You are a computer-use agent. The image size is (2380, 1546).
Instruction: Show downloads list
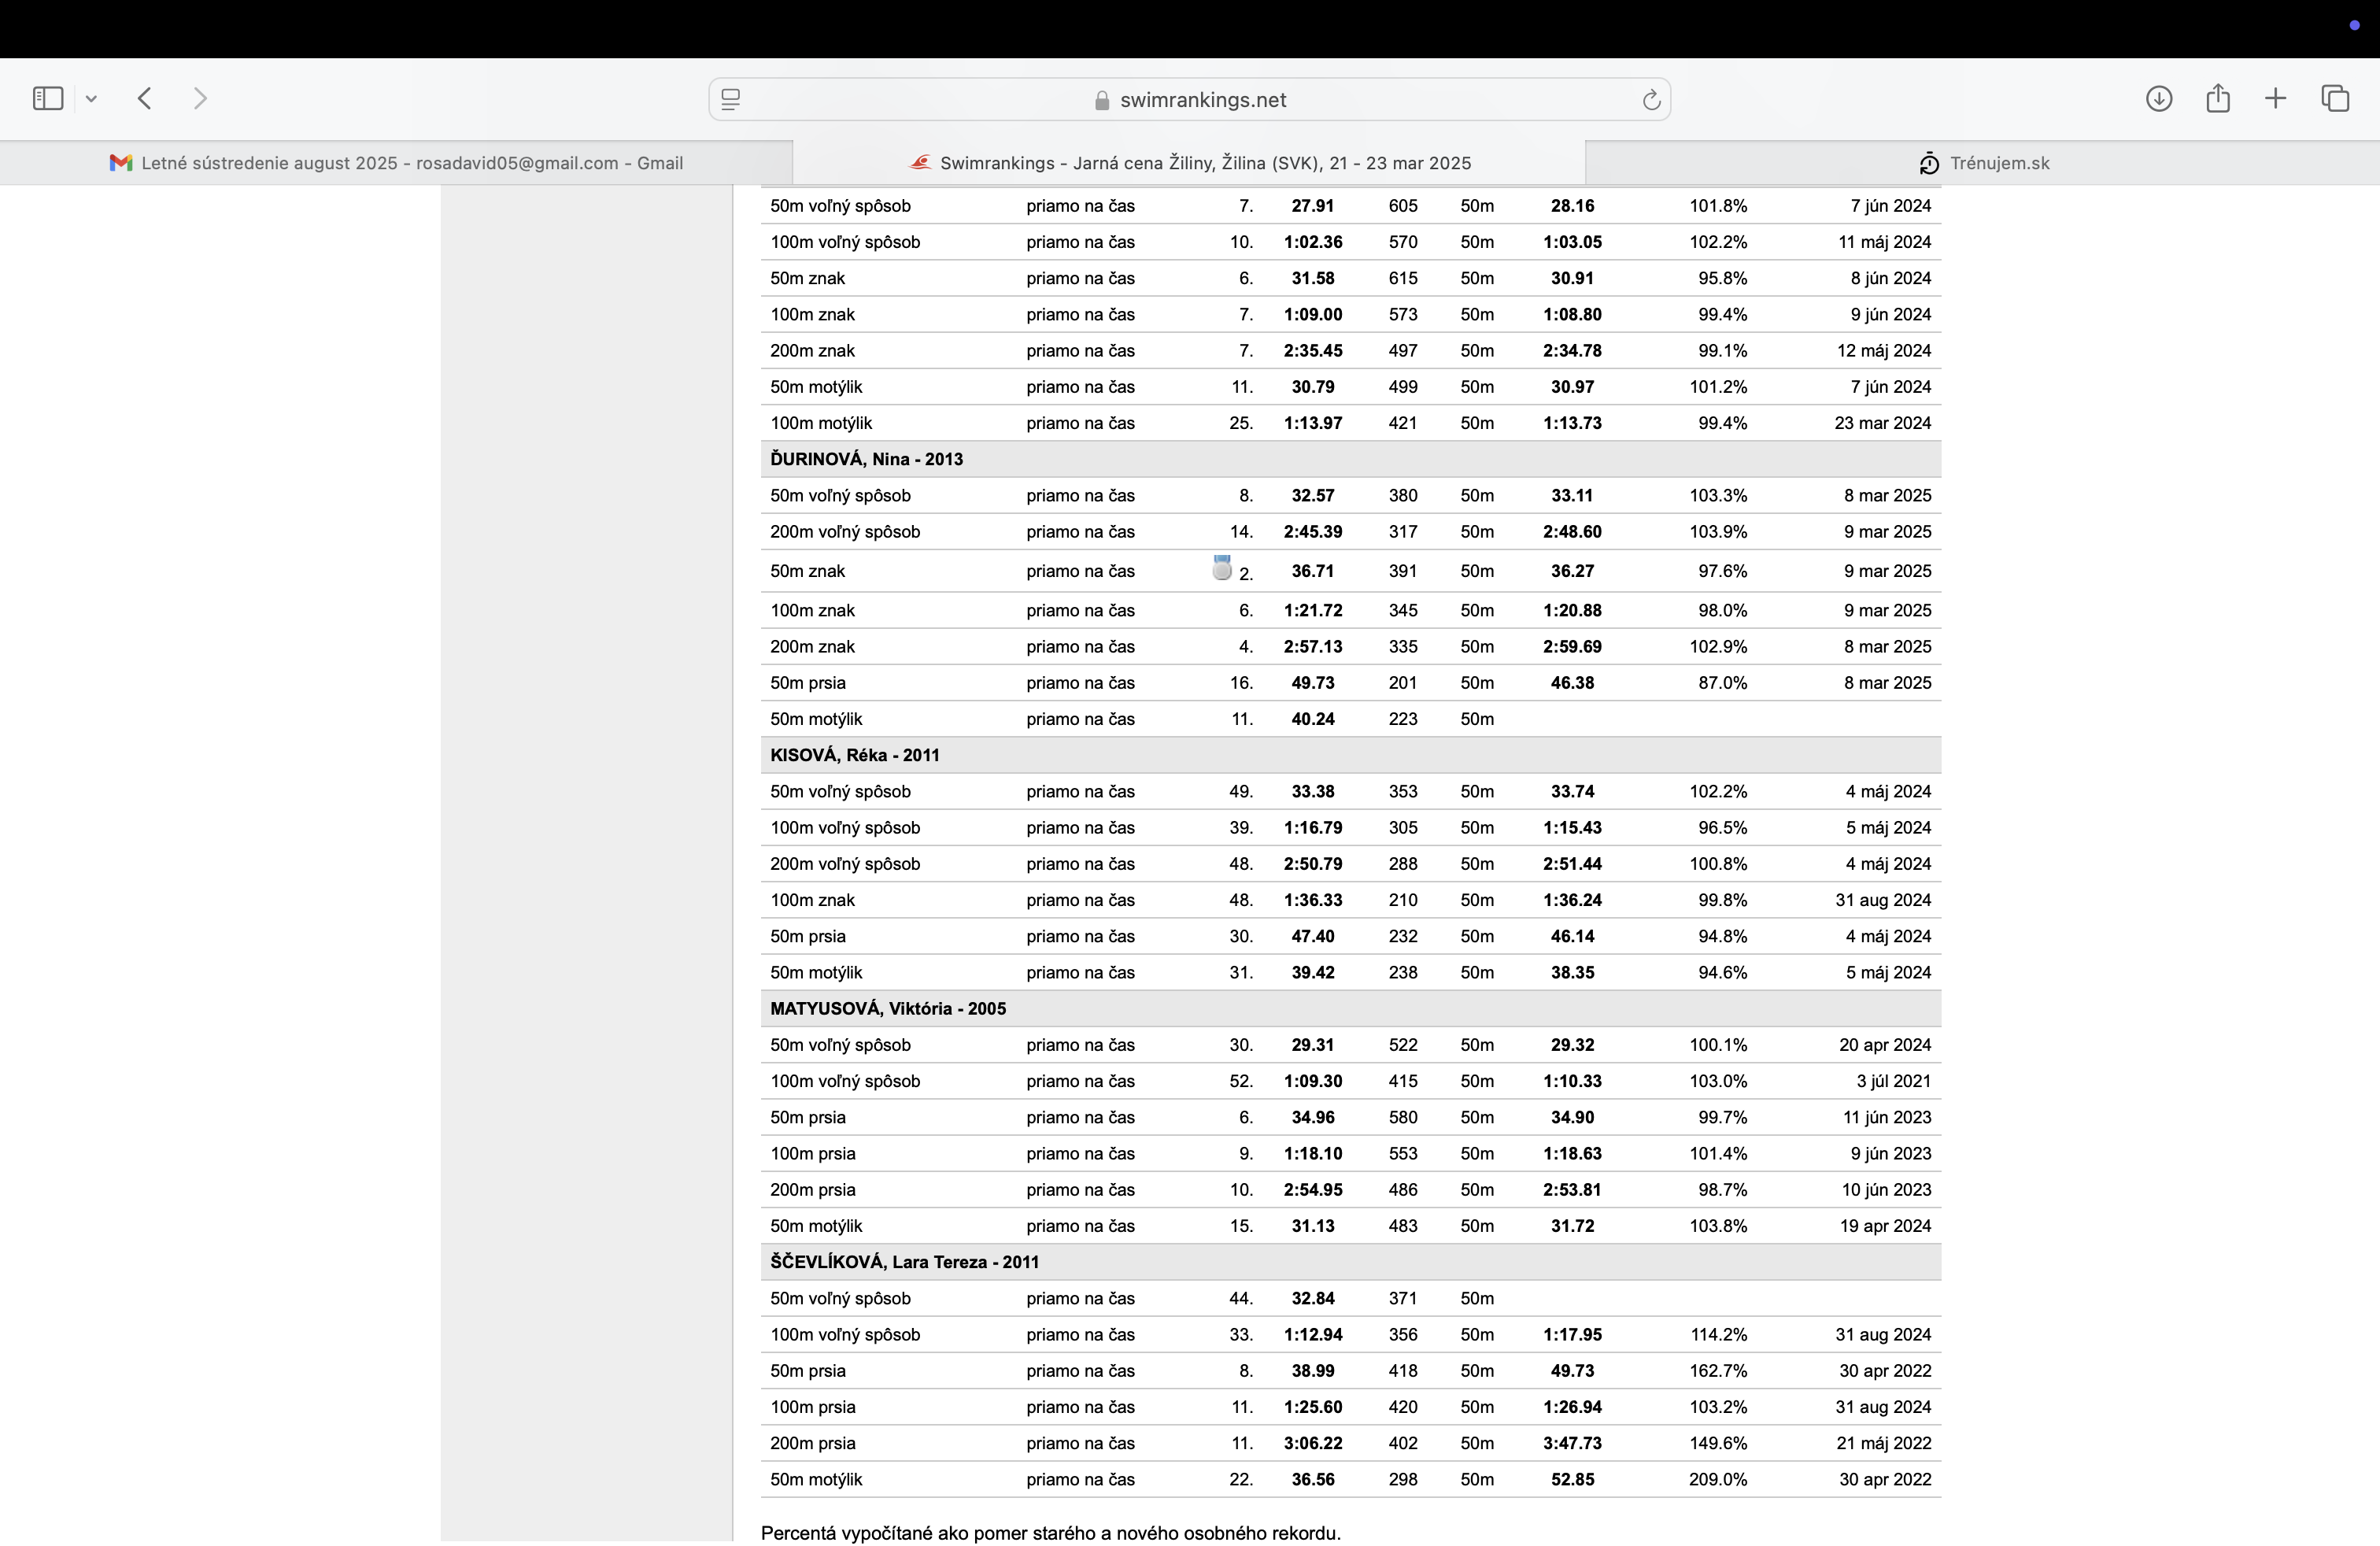coord(2158,98)
